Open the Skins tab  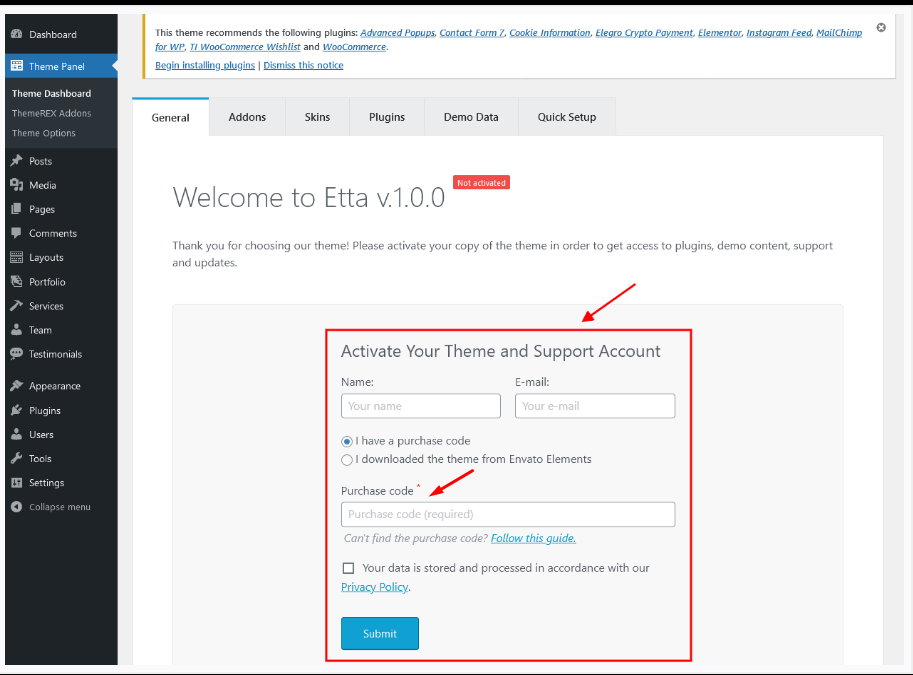click(x=317, y=117)
